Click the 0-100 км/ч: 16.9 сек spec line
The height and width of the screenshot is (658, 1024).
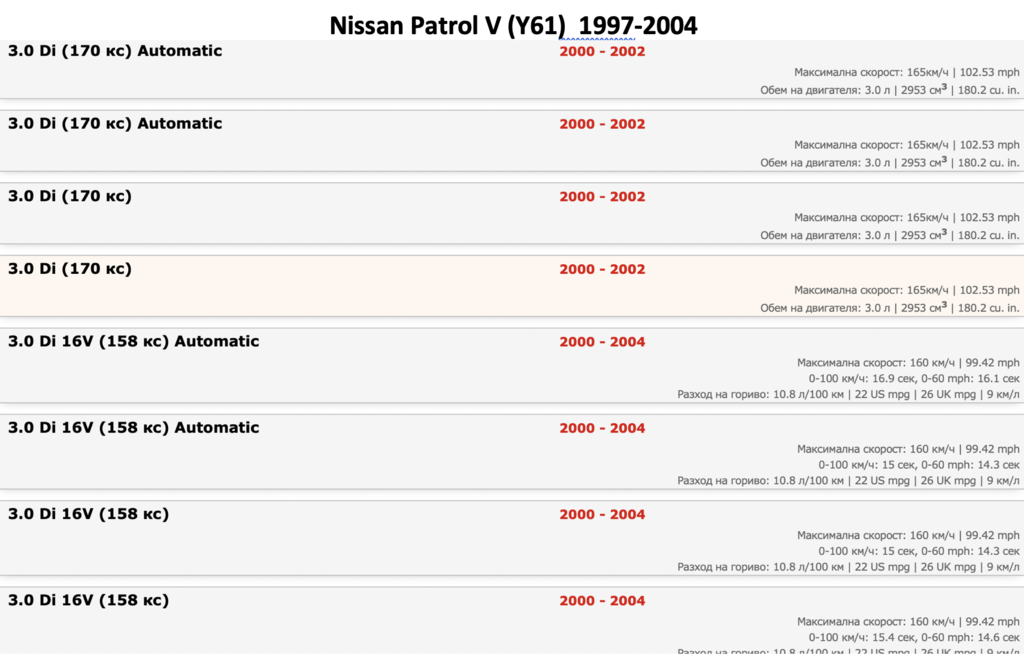914,379
